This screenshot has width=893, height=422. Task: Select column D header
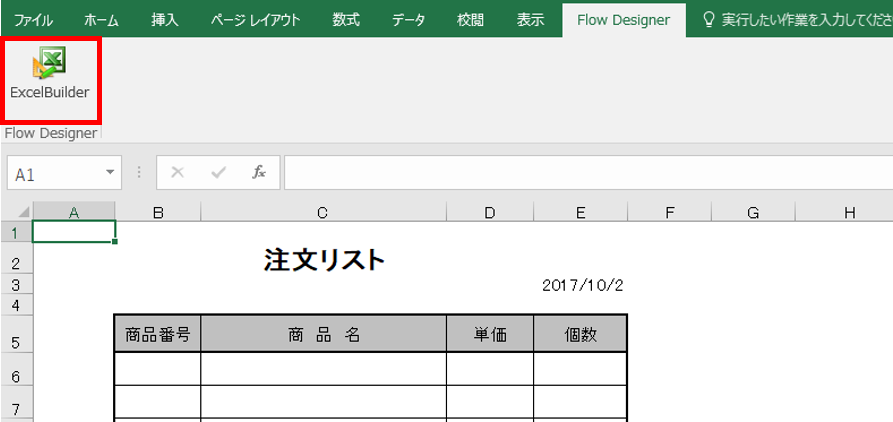click(490, 212)
